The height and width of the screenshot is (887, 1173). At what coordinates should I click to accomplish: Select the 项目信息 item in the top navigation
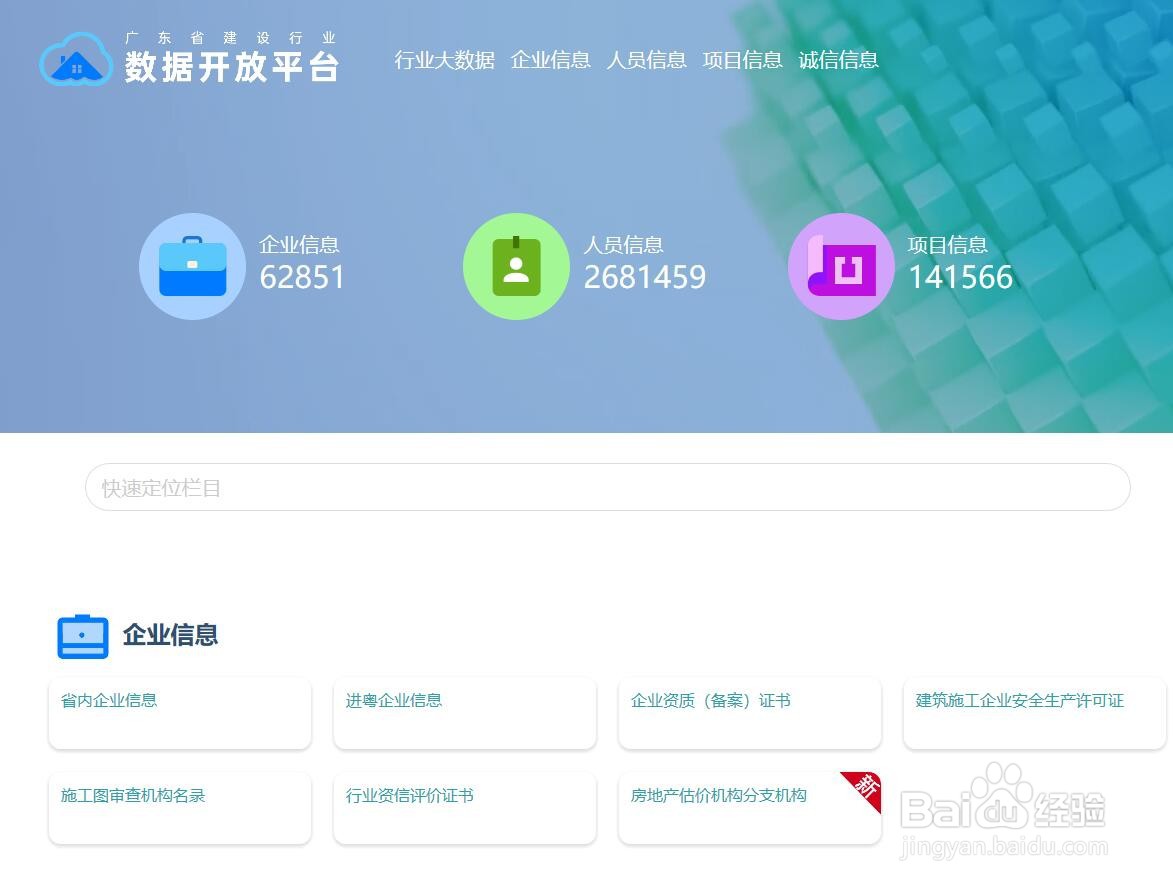point(742,60)
